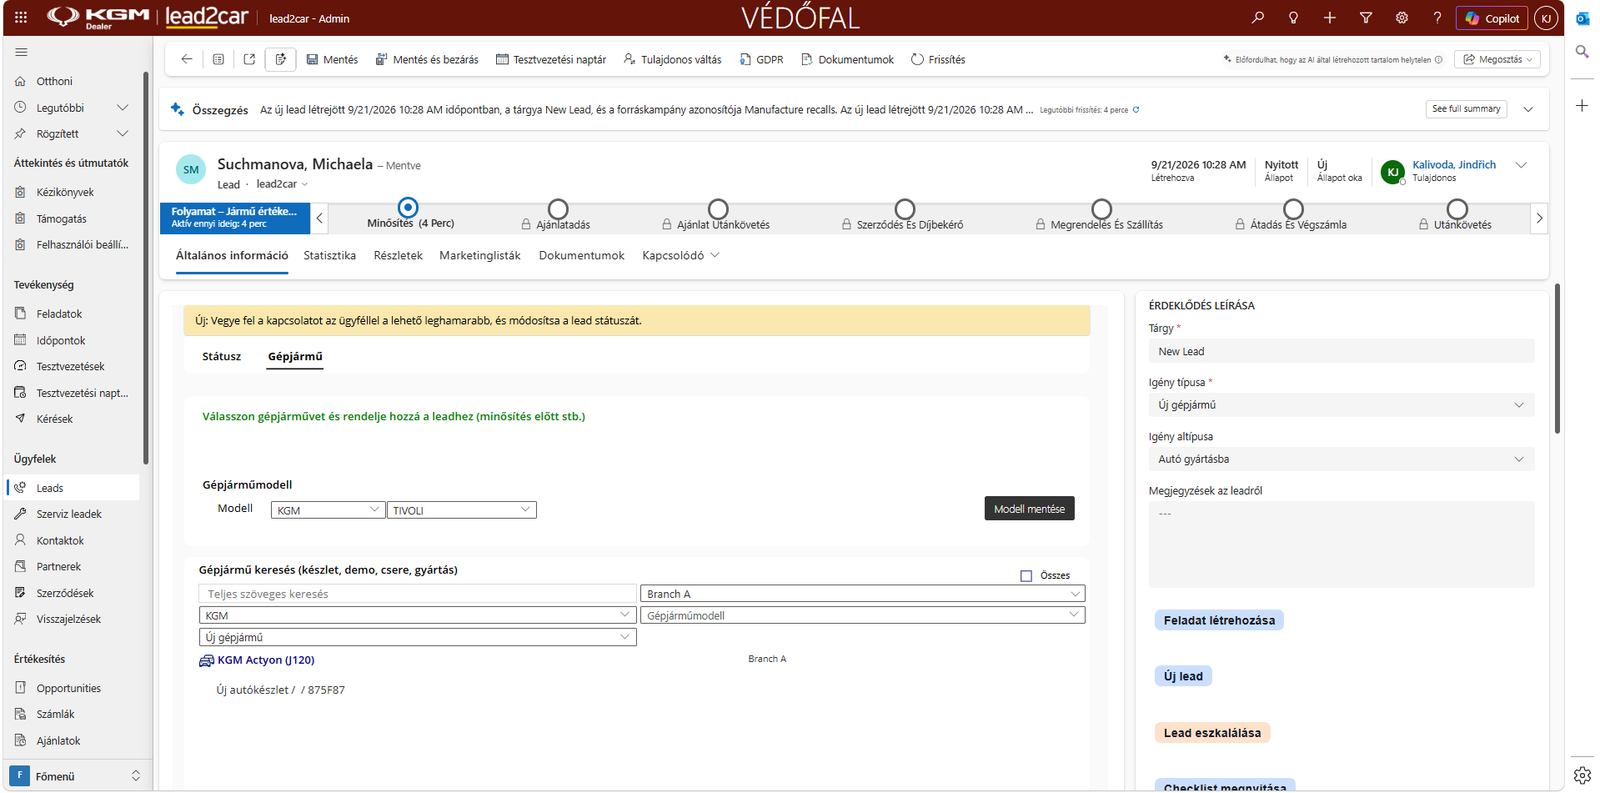
Task: Open the settings gear in header
Action: tap(1402, 18)
